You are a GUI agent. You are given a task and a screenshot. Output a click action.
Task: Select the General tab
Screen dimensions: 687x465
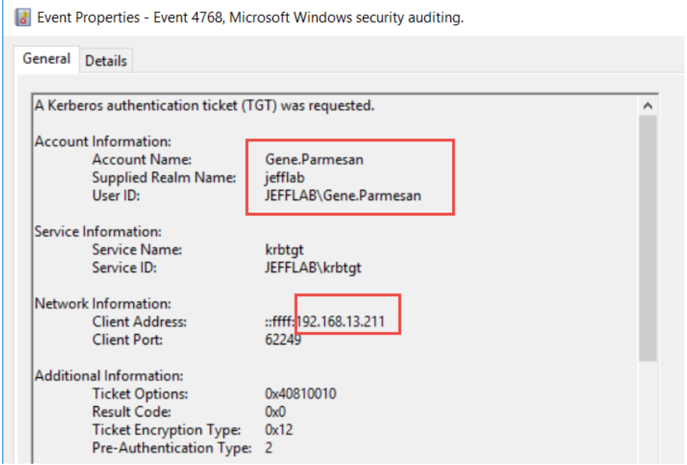pos(47,59)
